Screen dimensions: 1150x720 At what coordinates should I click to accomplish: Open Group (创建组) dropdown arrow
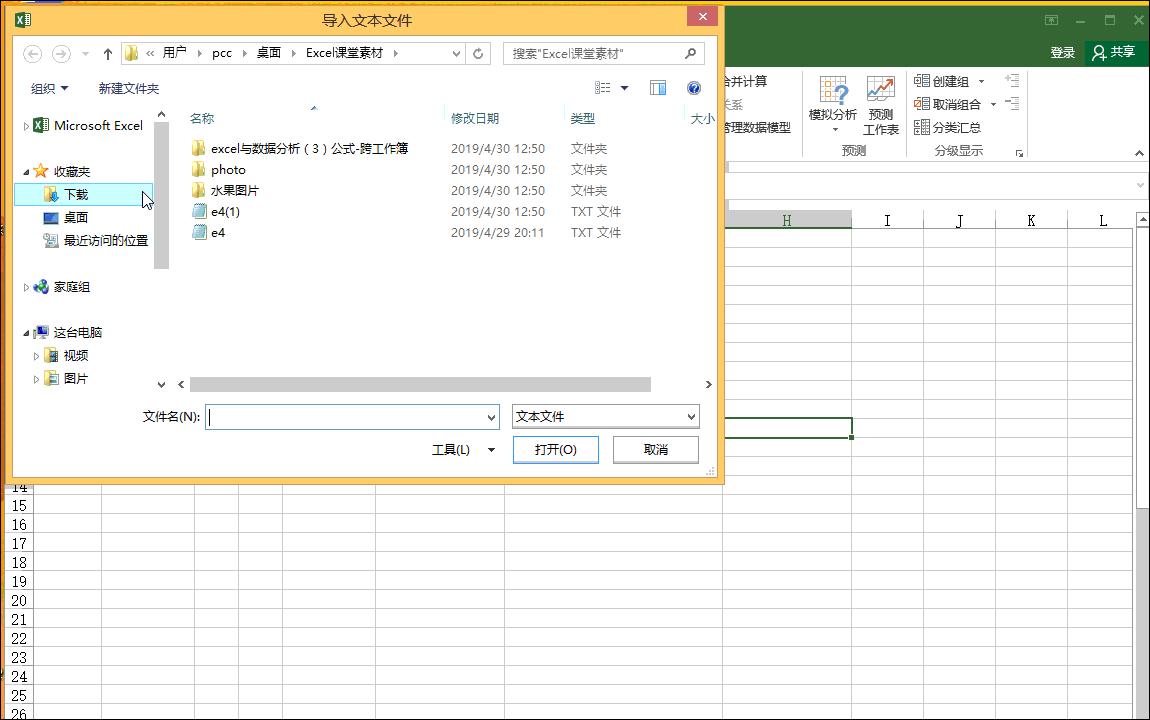point(981,81)
